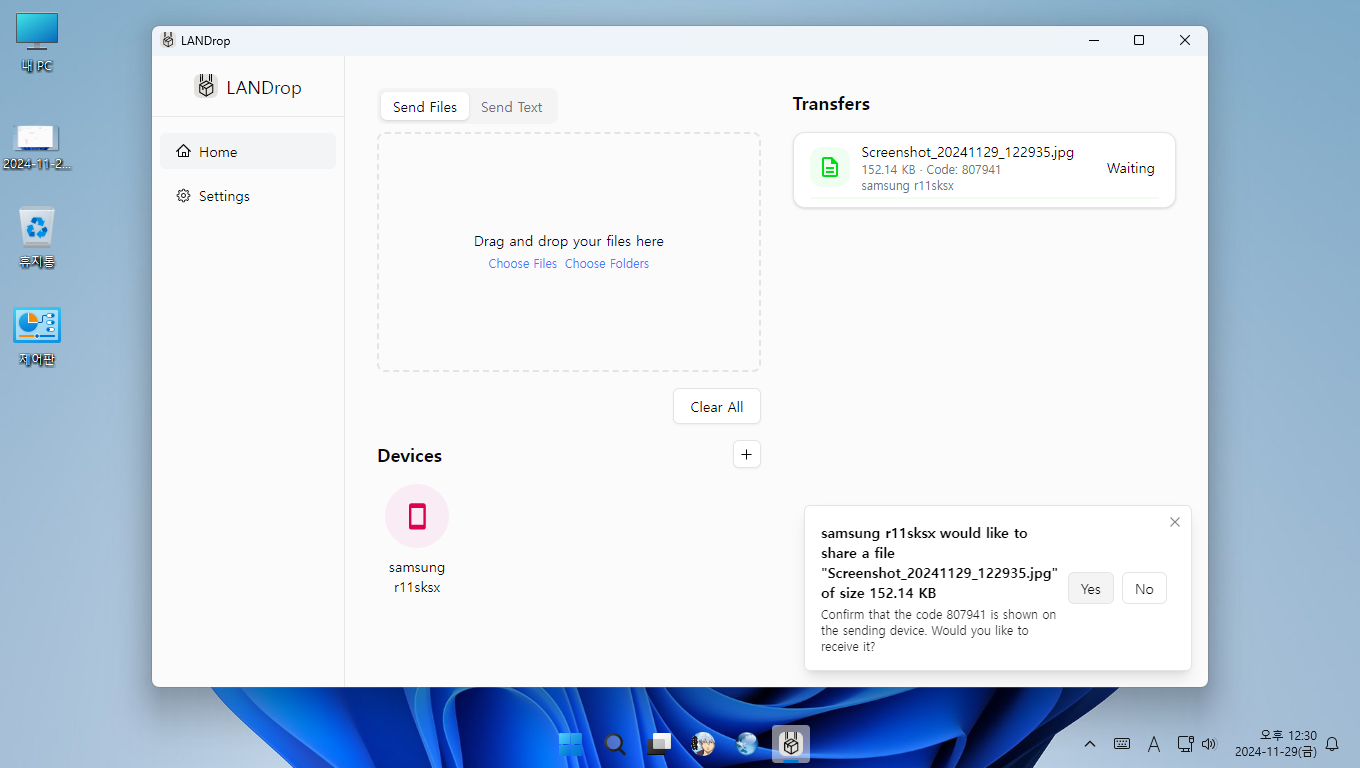Image resolution: width=1360 pixels, height=768 pixels.
Task: Click the input language A indicator
Action: coord(1154,744)
